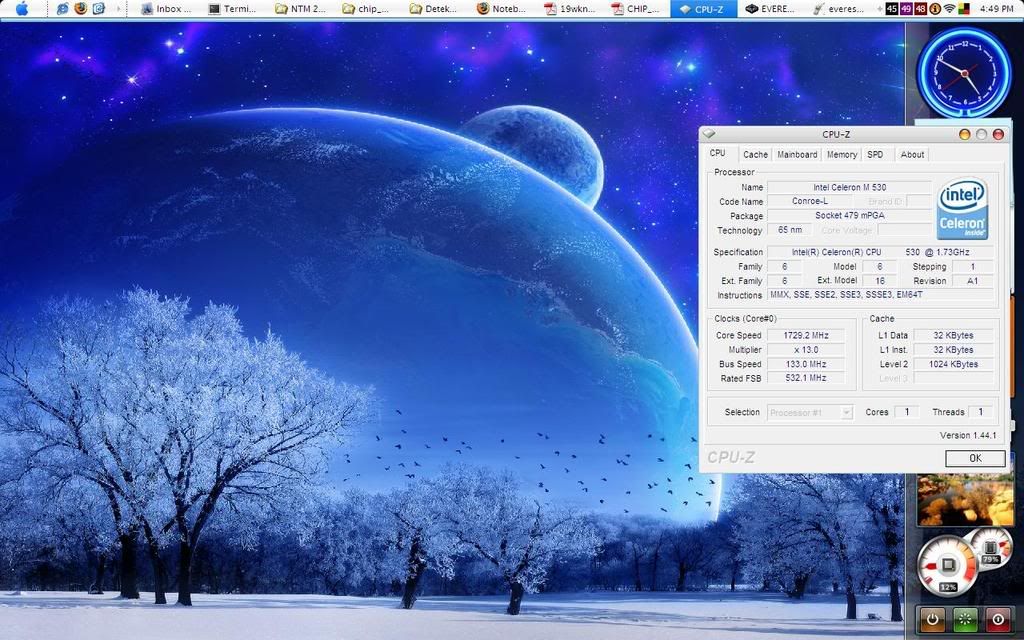Switch to the Noteb Firefox taskbar window

point(503,9)
